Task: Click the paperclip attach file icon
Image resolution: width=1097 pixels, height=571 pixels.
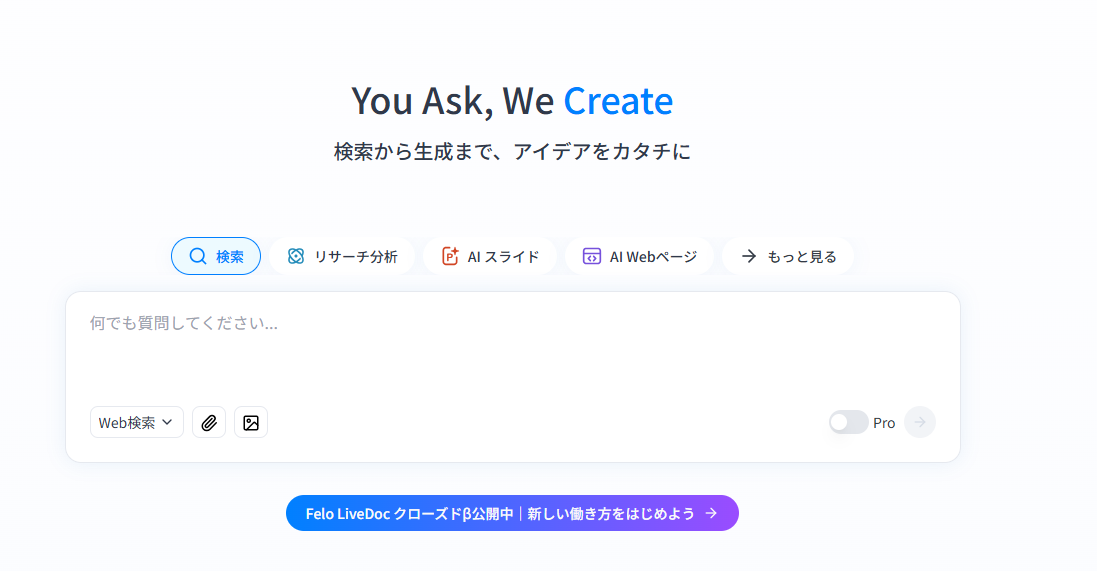Action: [x=209, y=422]
